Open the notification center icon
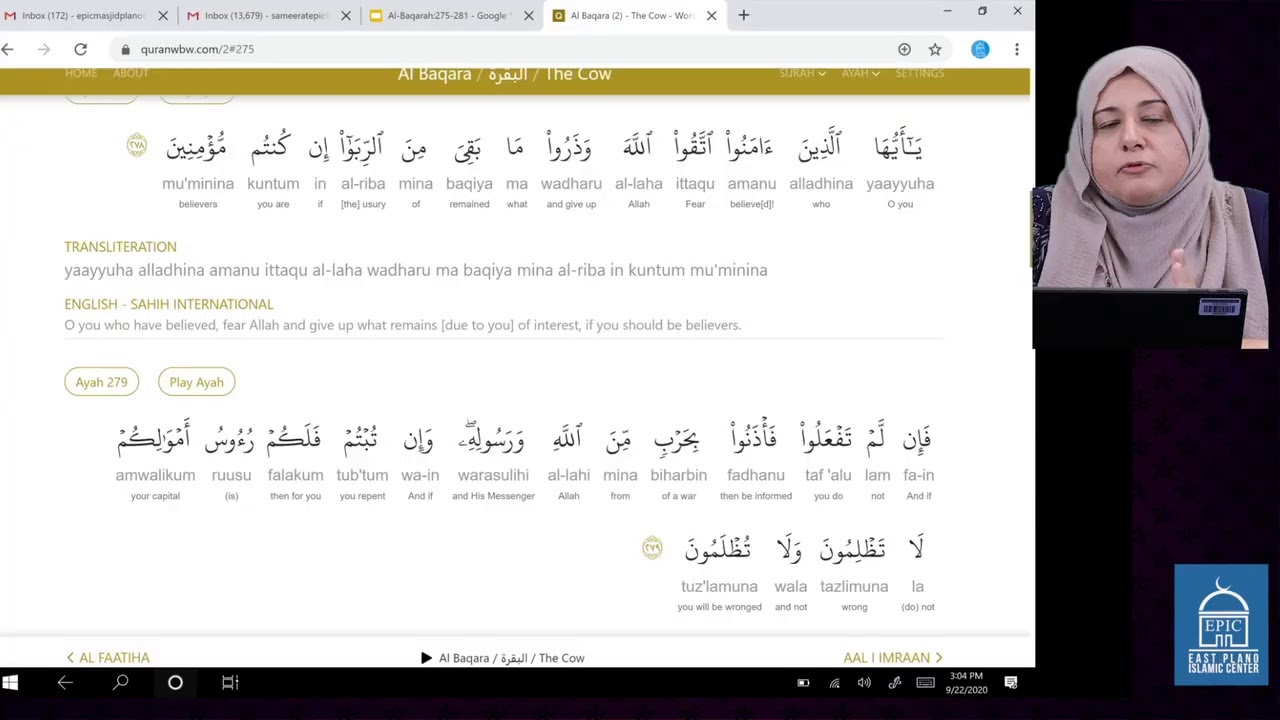Image resolution: width=1280 pixels, height=720 pixels. 1011,683
